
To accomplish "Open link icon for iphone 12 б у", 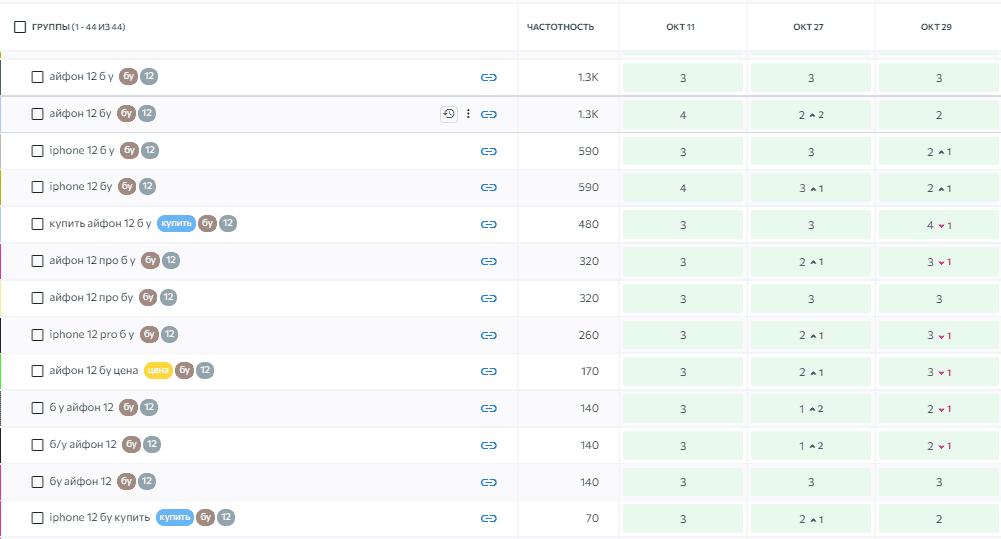I will (x=488, y=151).
